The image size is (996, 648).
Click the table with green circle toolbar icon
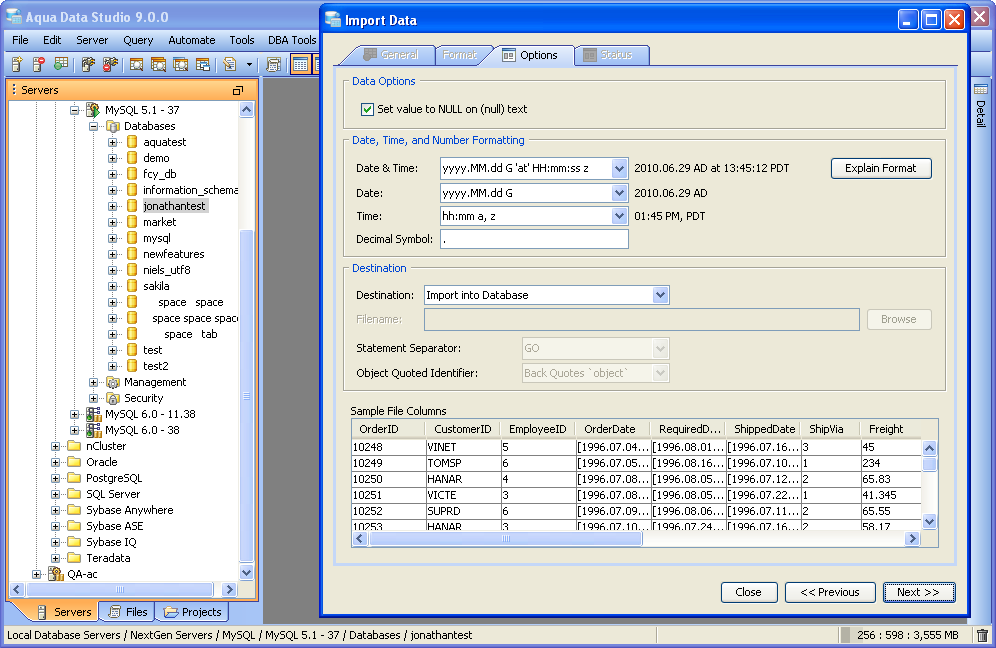coord(61,64)
